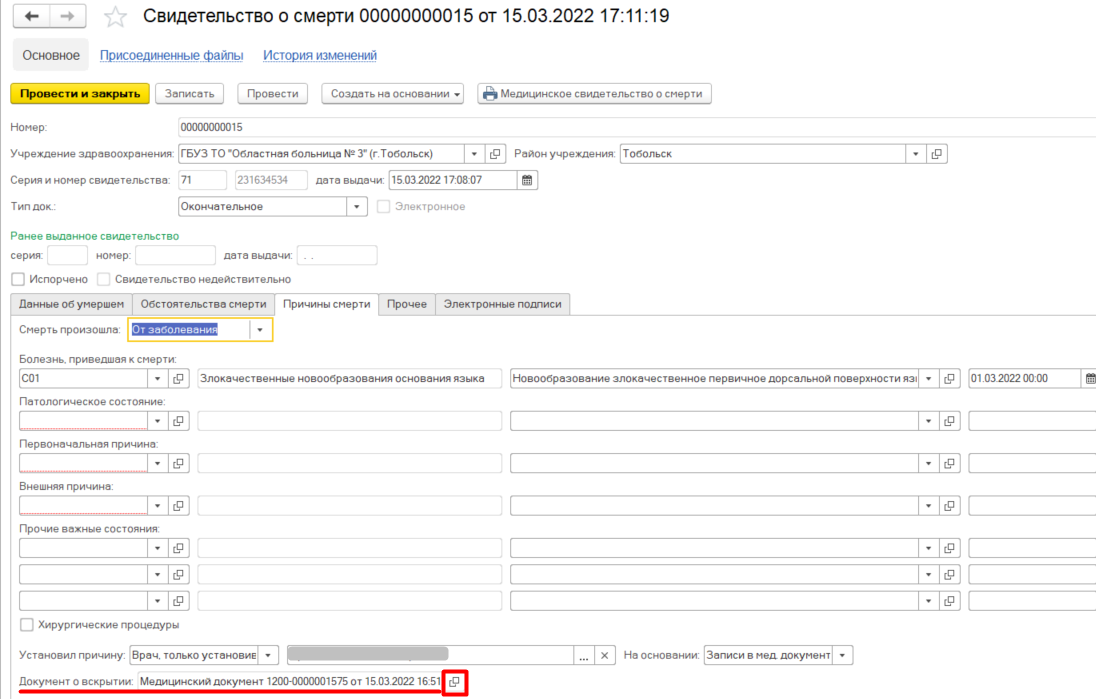Click the back navigation arrow
Viewport: 1096px width, 699px height.
click(x=31, y=17)
